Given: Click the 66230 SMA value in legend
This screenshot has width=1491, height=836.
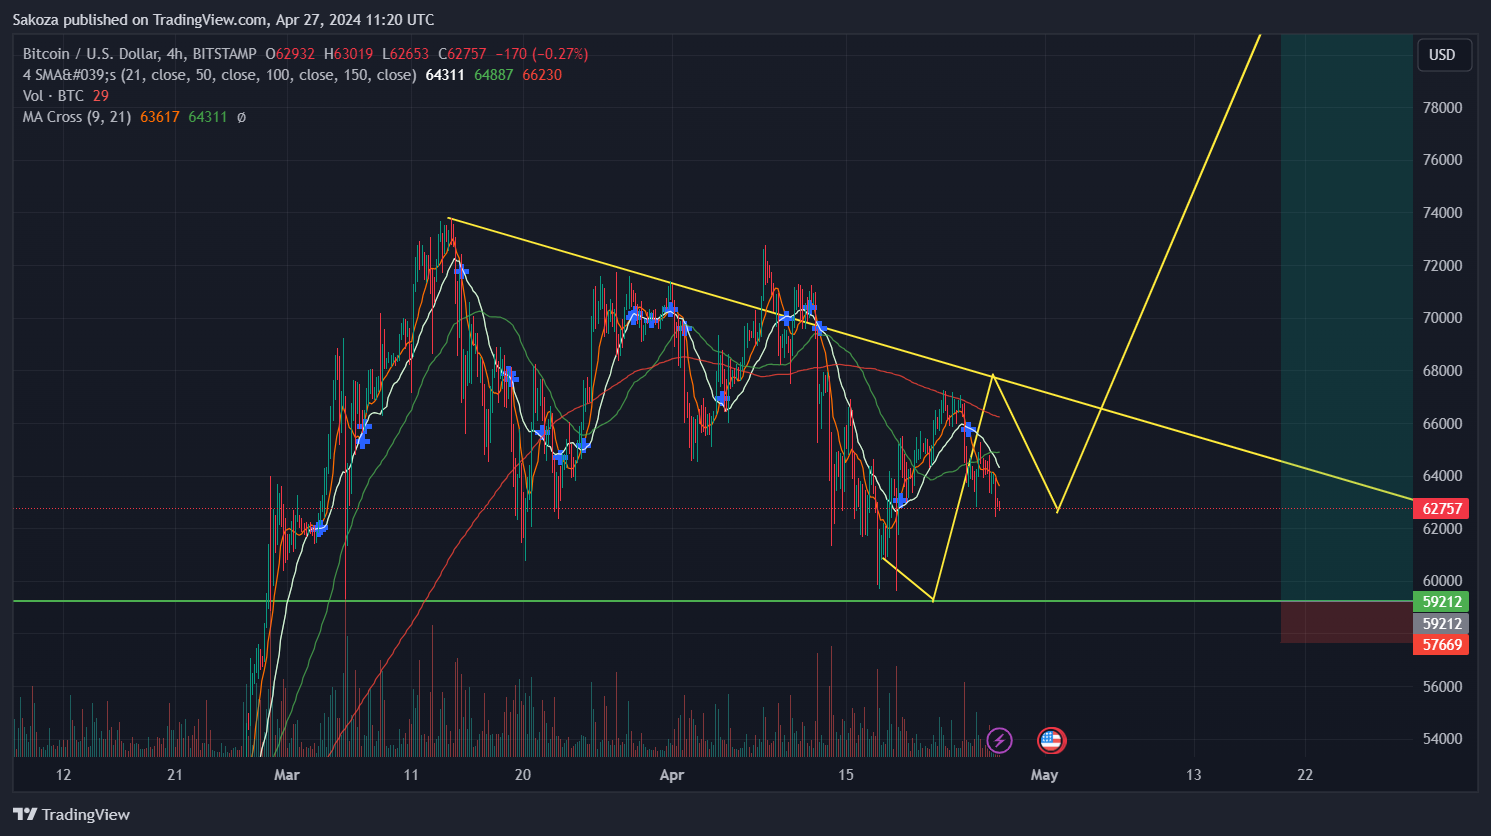Looking at the screenshot, I should click(x=542, y=75).
